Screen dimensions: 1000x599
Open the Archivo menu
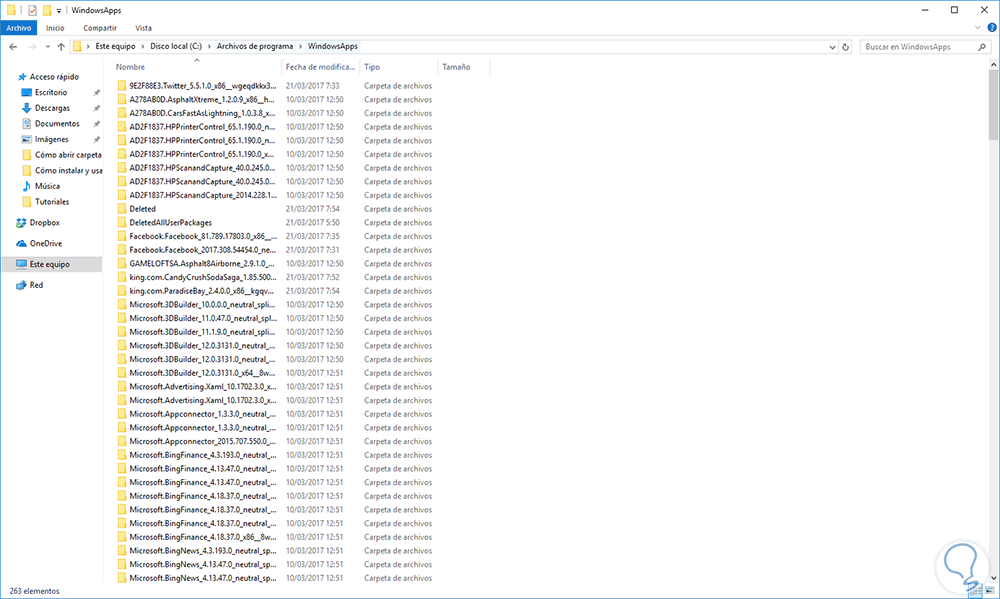pos(18,28)
